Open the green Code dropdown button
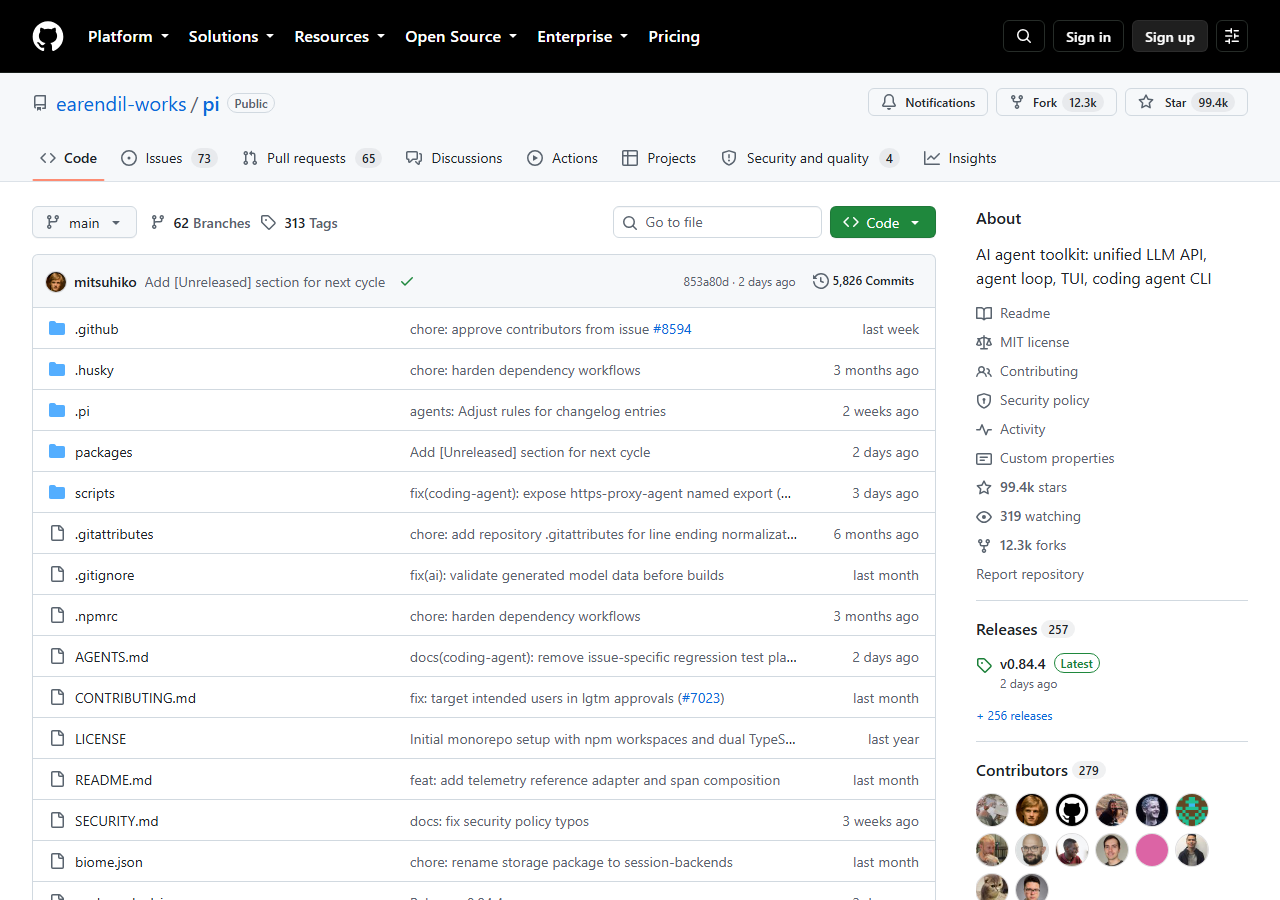 883,222
